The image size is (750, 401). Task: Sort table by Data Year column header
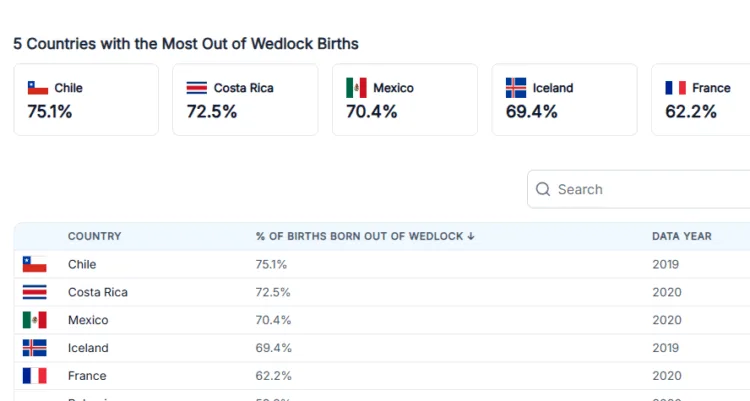(681, 237)
